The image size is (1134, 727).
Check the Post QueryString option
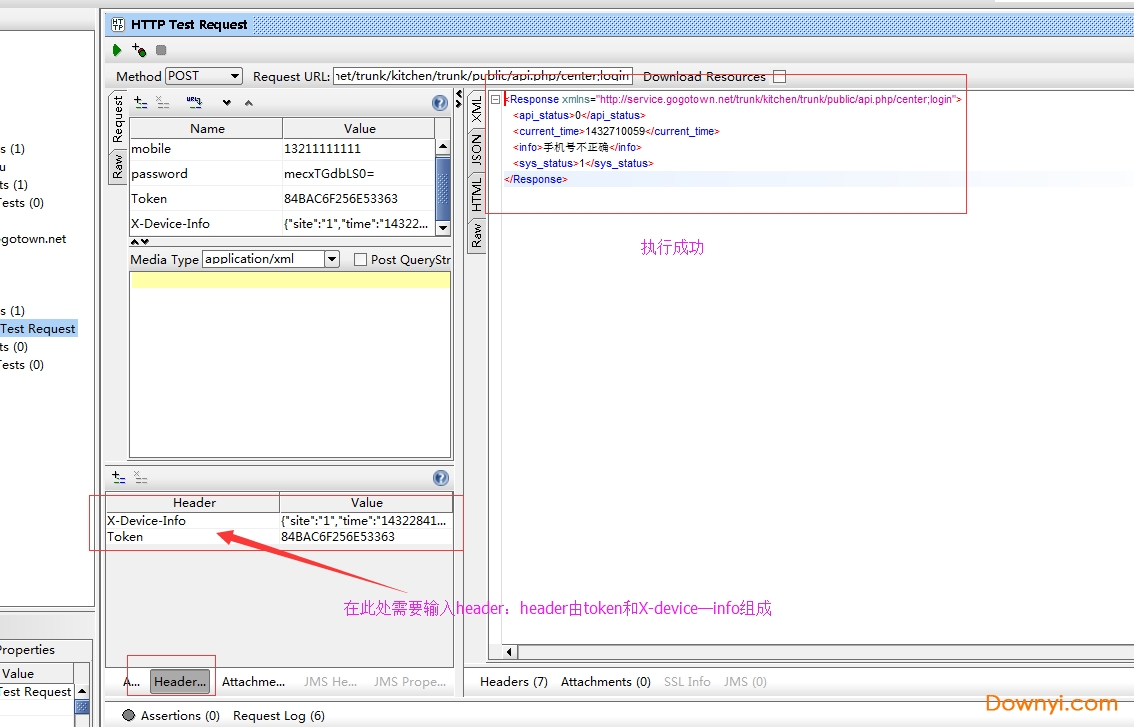(x=359, y=259)
